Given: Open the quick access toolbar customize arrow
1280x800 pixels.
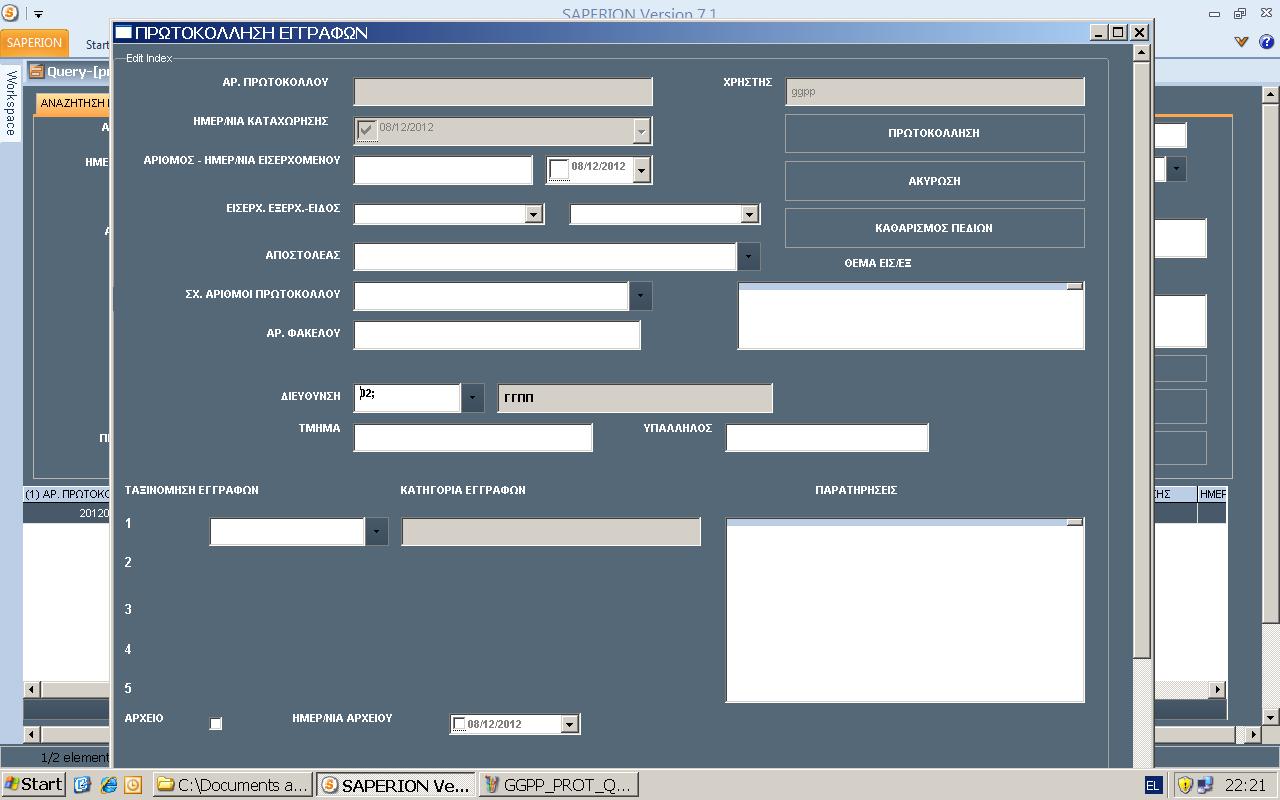Looking at the screenshot, I should pyautogui.click(x=39, y=14).
